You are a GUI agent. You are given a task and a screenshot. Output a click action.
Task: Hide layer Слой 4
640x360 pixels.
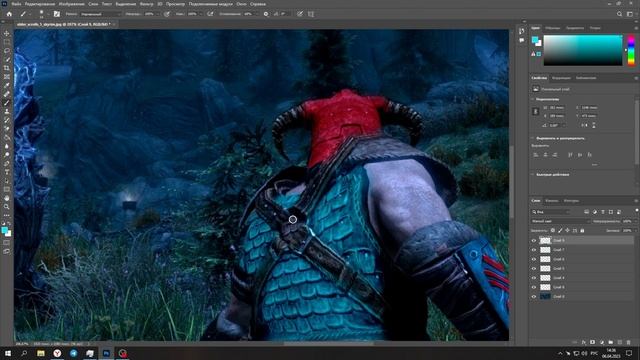pyautogui.click(x=534, y=278)
